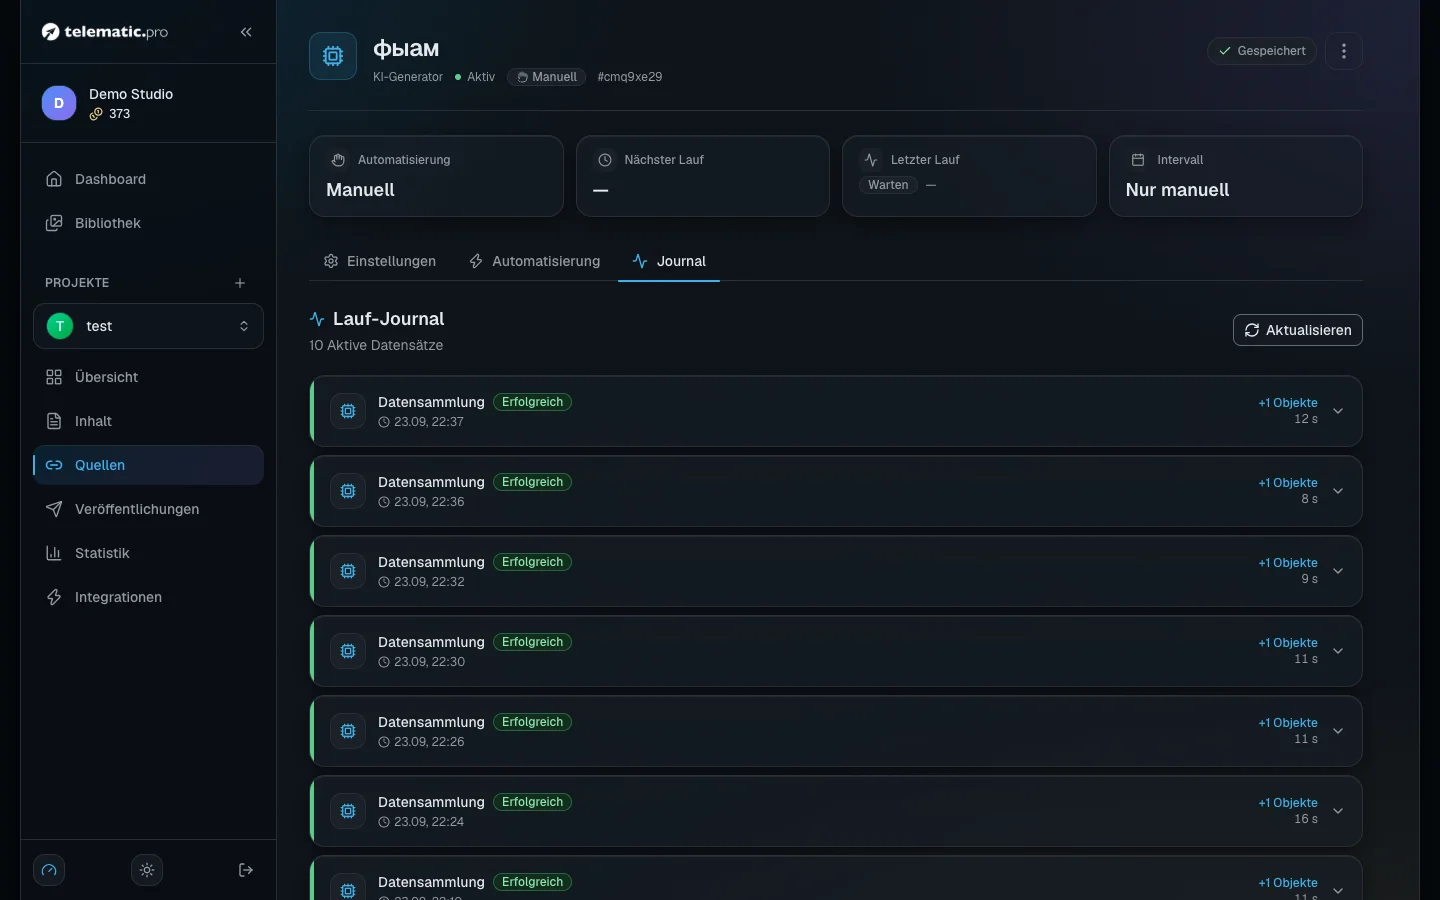The height and width of the screenshot is (900, 1440).
Task: Click the Warten badge in Letzter Lauf
Action: tap(888, 185)
